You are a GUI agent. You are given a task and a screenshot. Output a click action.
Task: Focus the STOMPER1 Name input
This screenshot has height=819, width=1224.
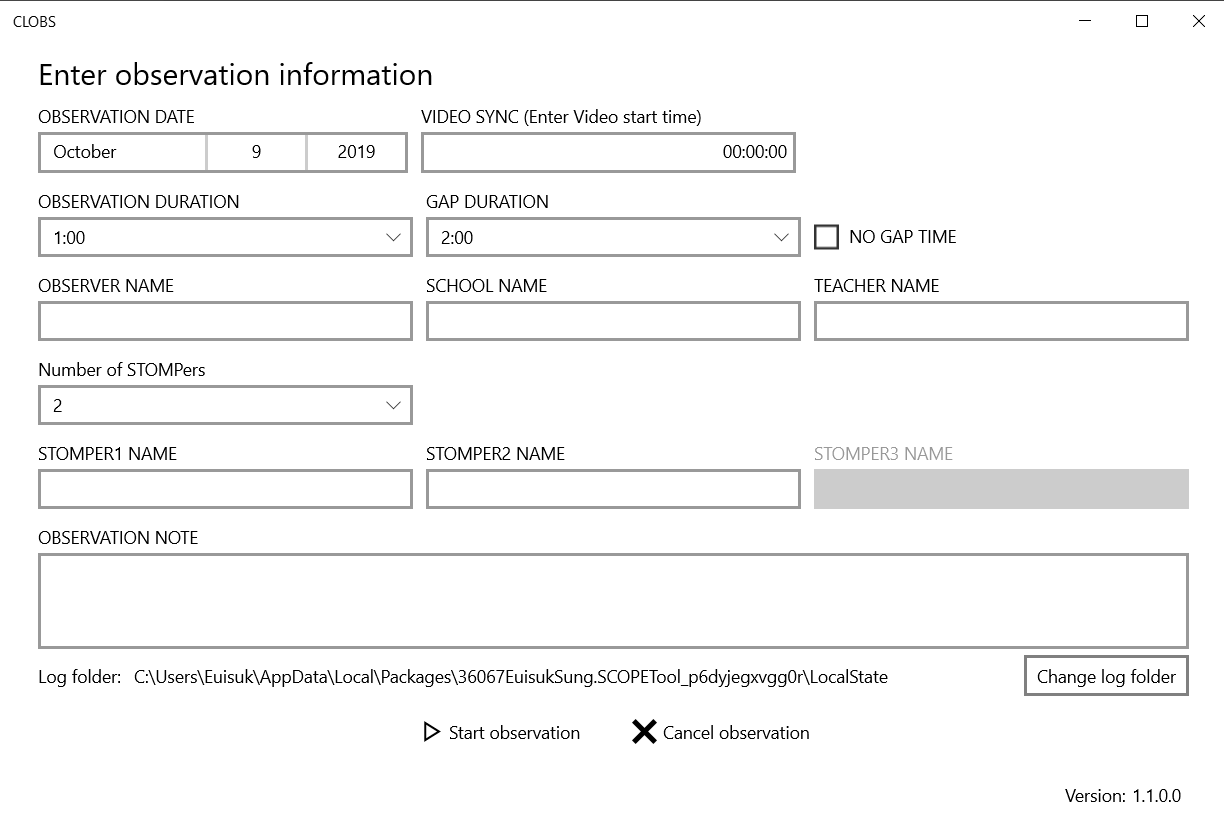point(225,489)
